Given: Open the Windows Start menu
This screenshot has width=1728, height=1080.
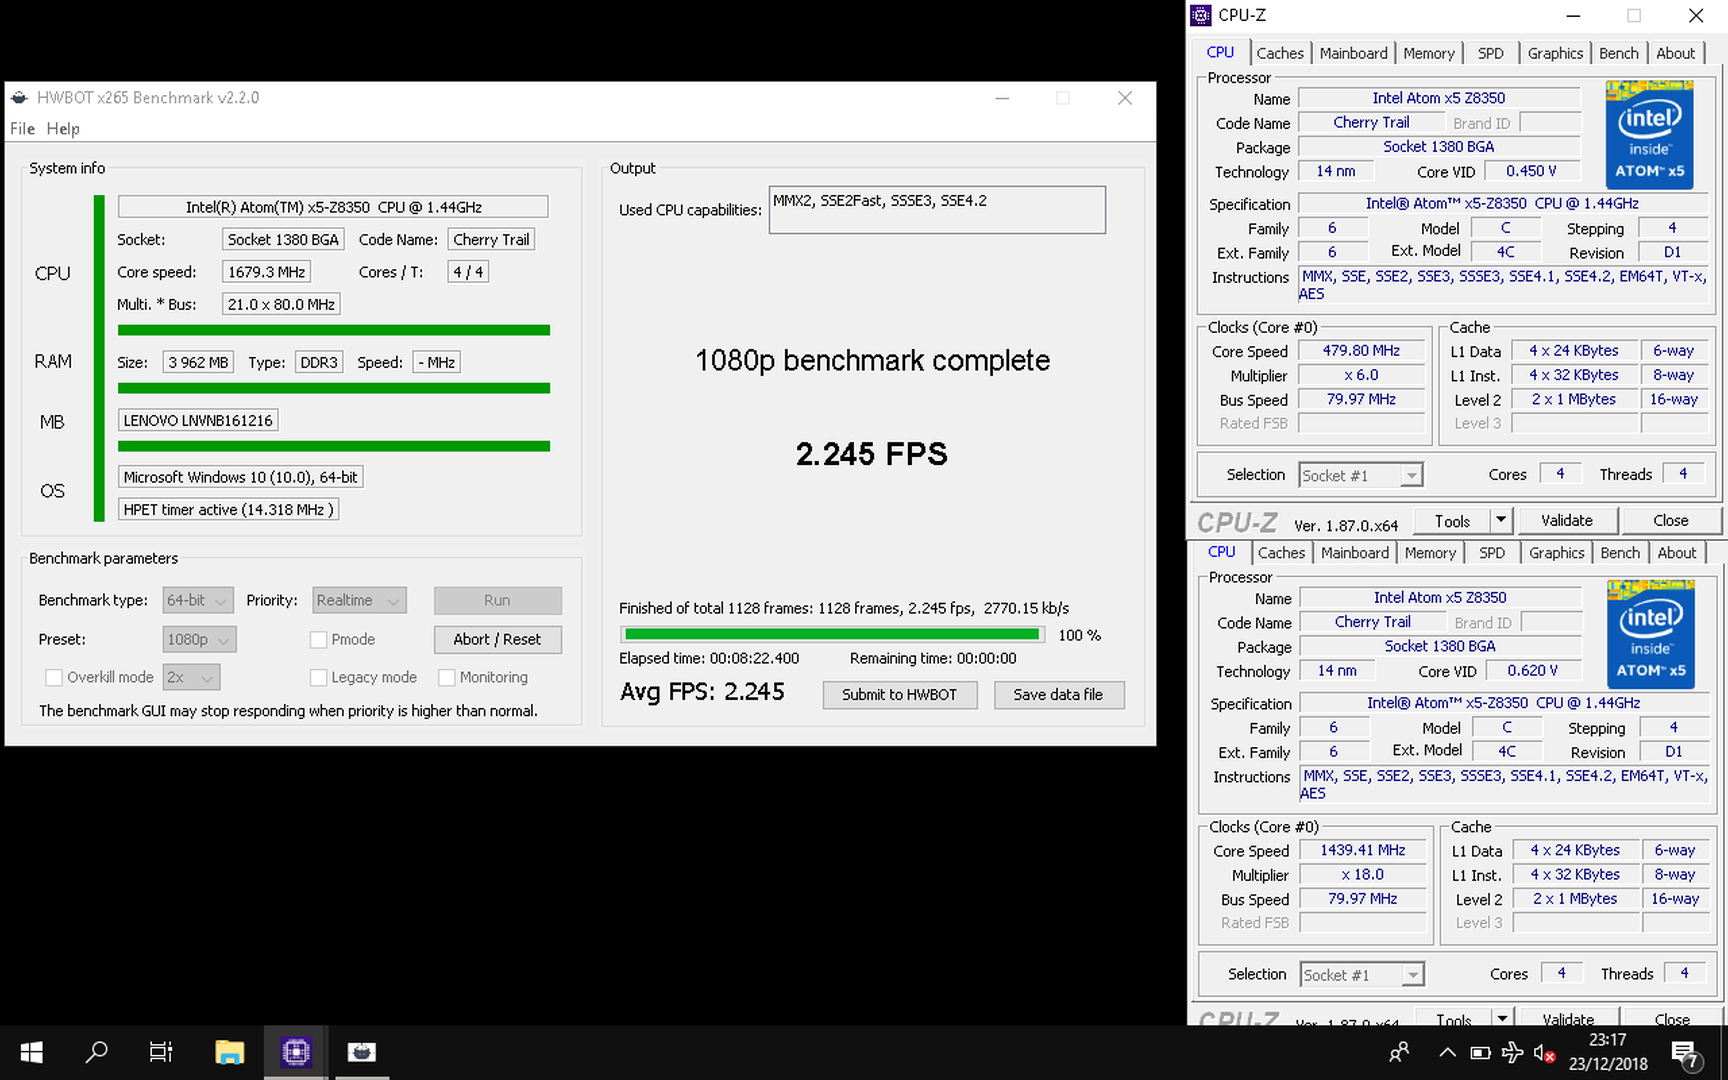Looking at the screenshot, I should point(31,1052).
